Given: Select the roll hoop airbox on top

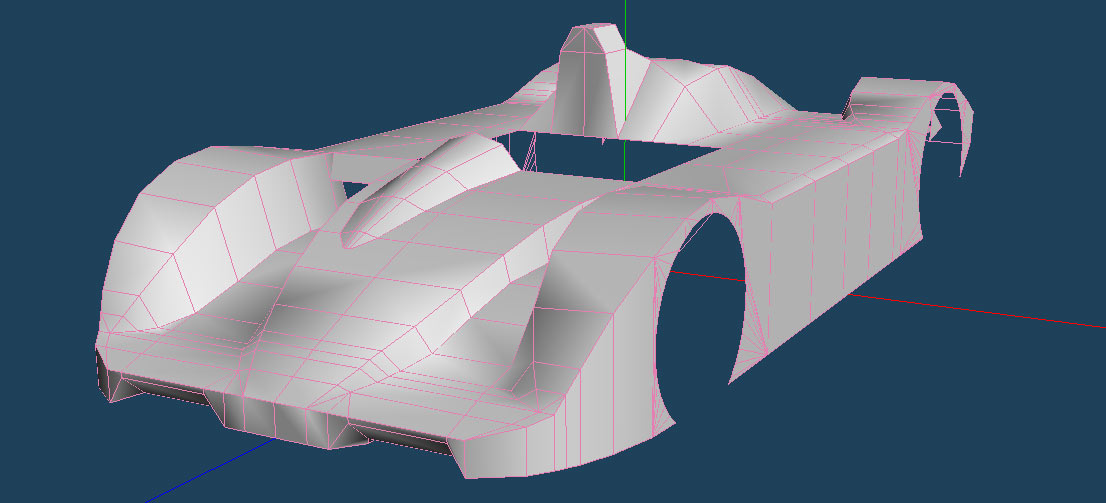Looking at the screenshot, I should pos(590,80).
